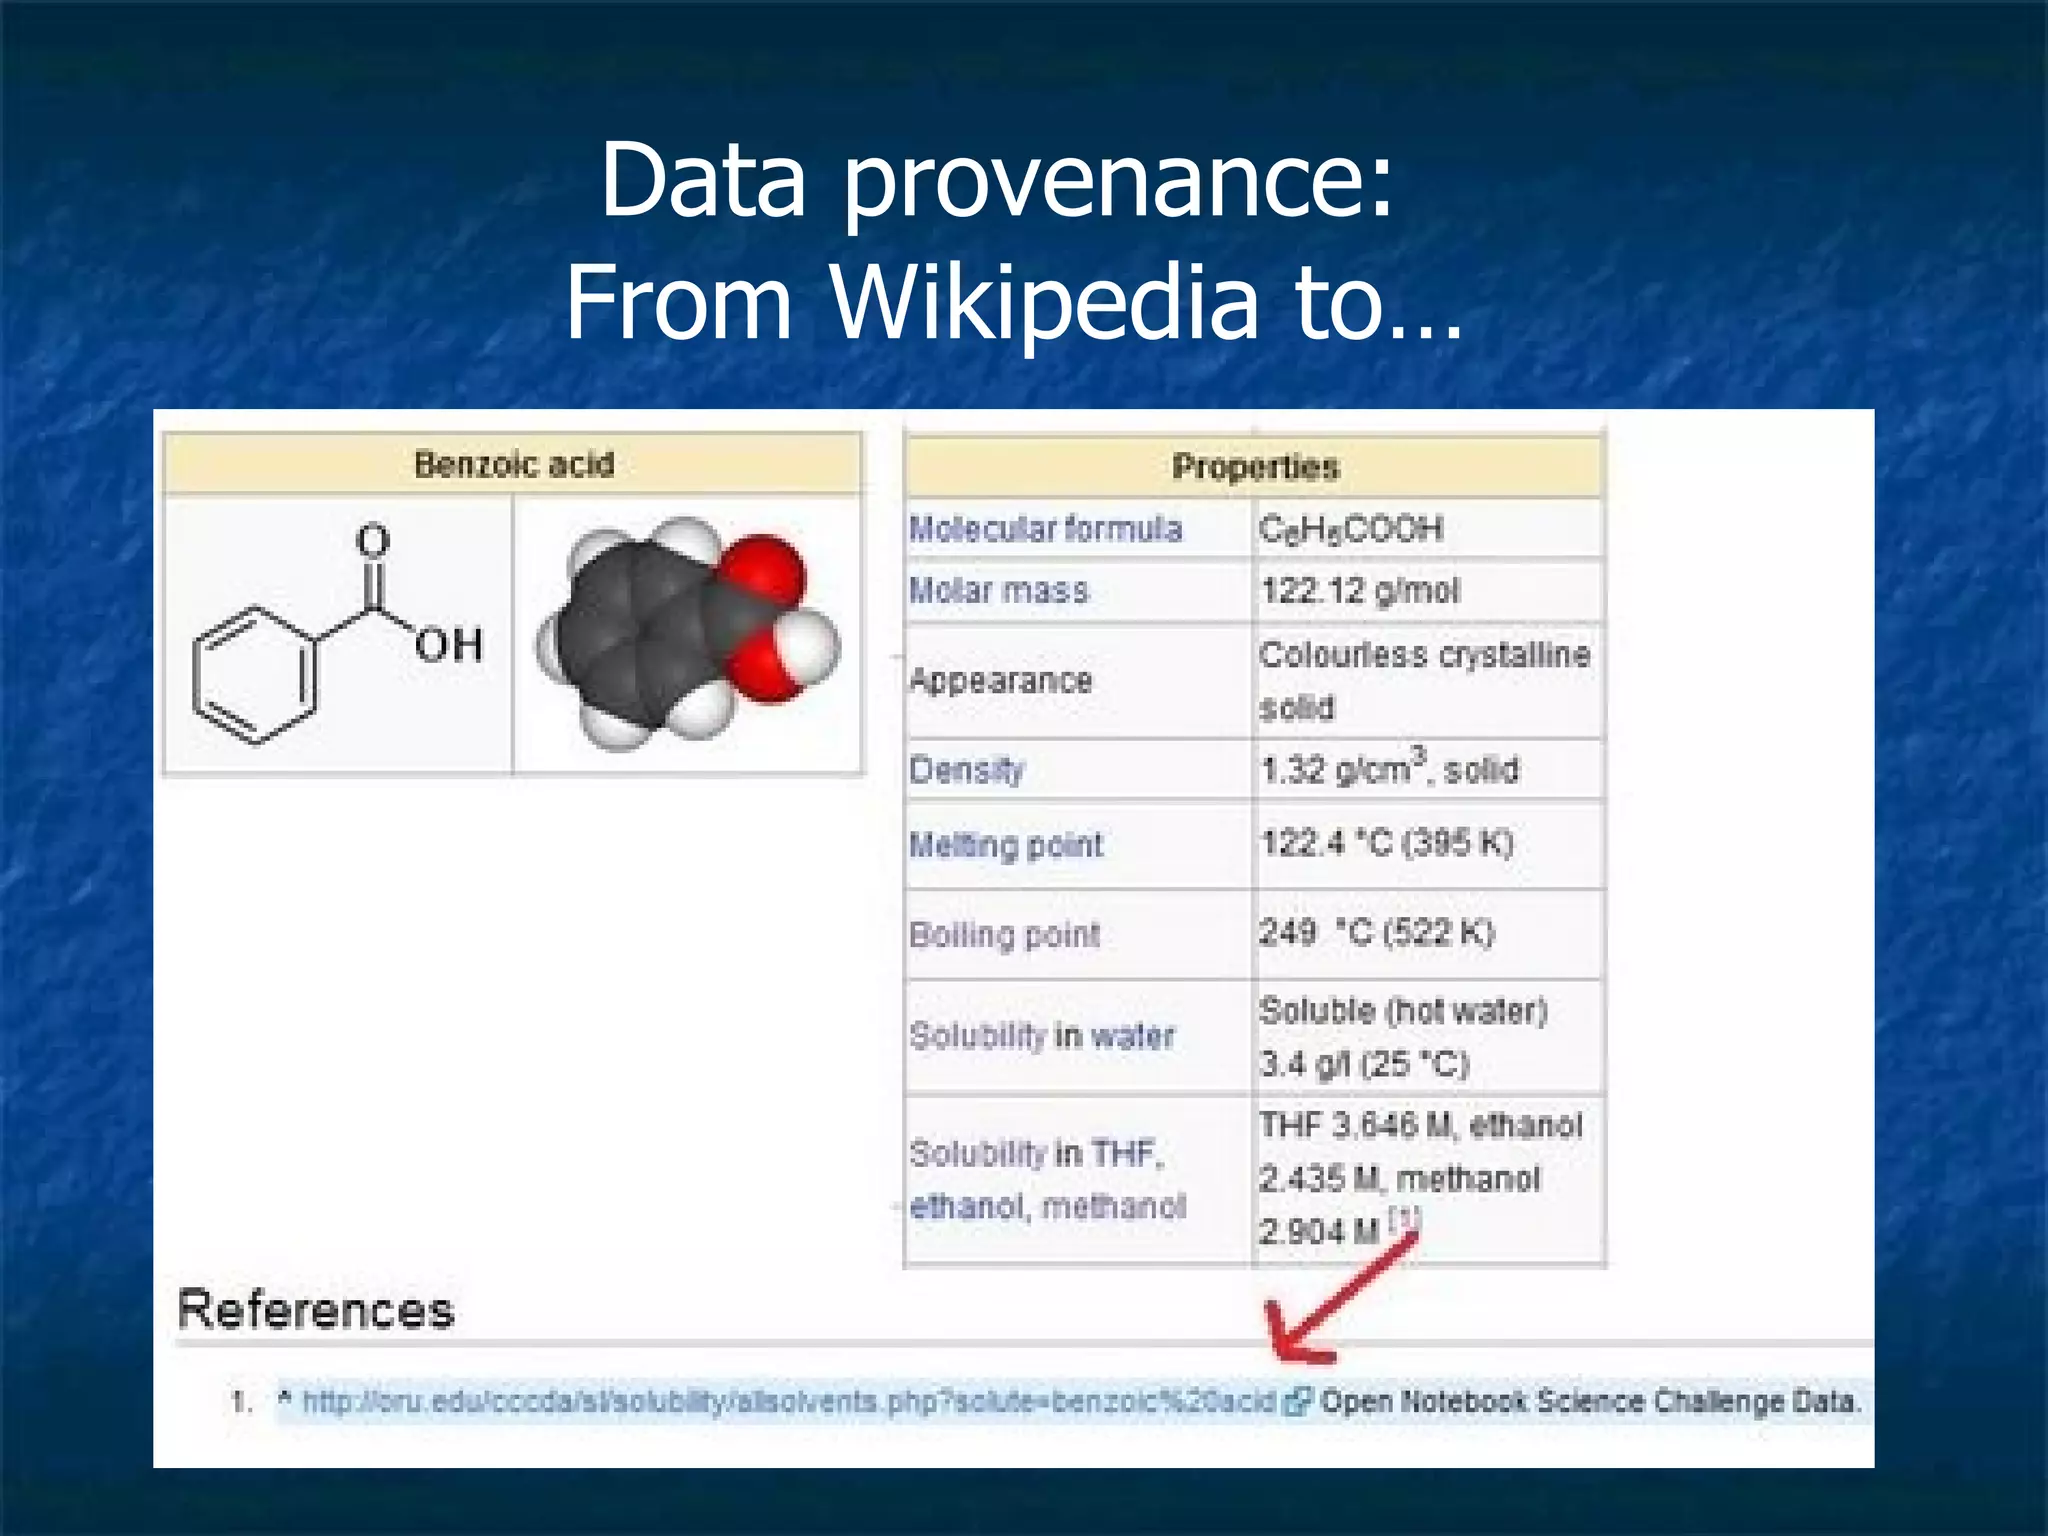Viewport: 2048px width, 1536px height.
Task: Click the external link icon after the URL
Action: coord(1296,1402)
